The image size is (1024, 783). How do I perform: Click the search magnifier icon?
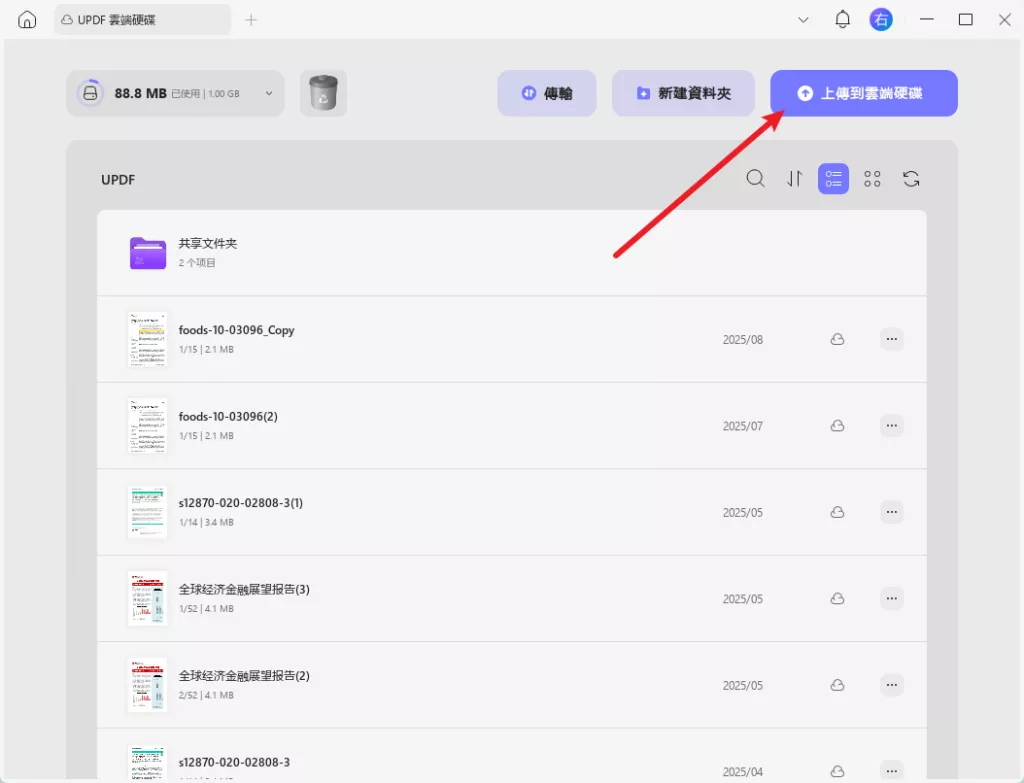coord(756,178)
